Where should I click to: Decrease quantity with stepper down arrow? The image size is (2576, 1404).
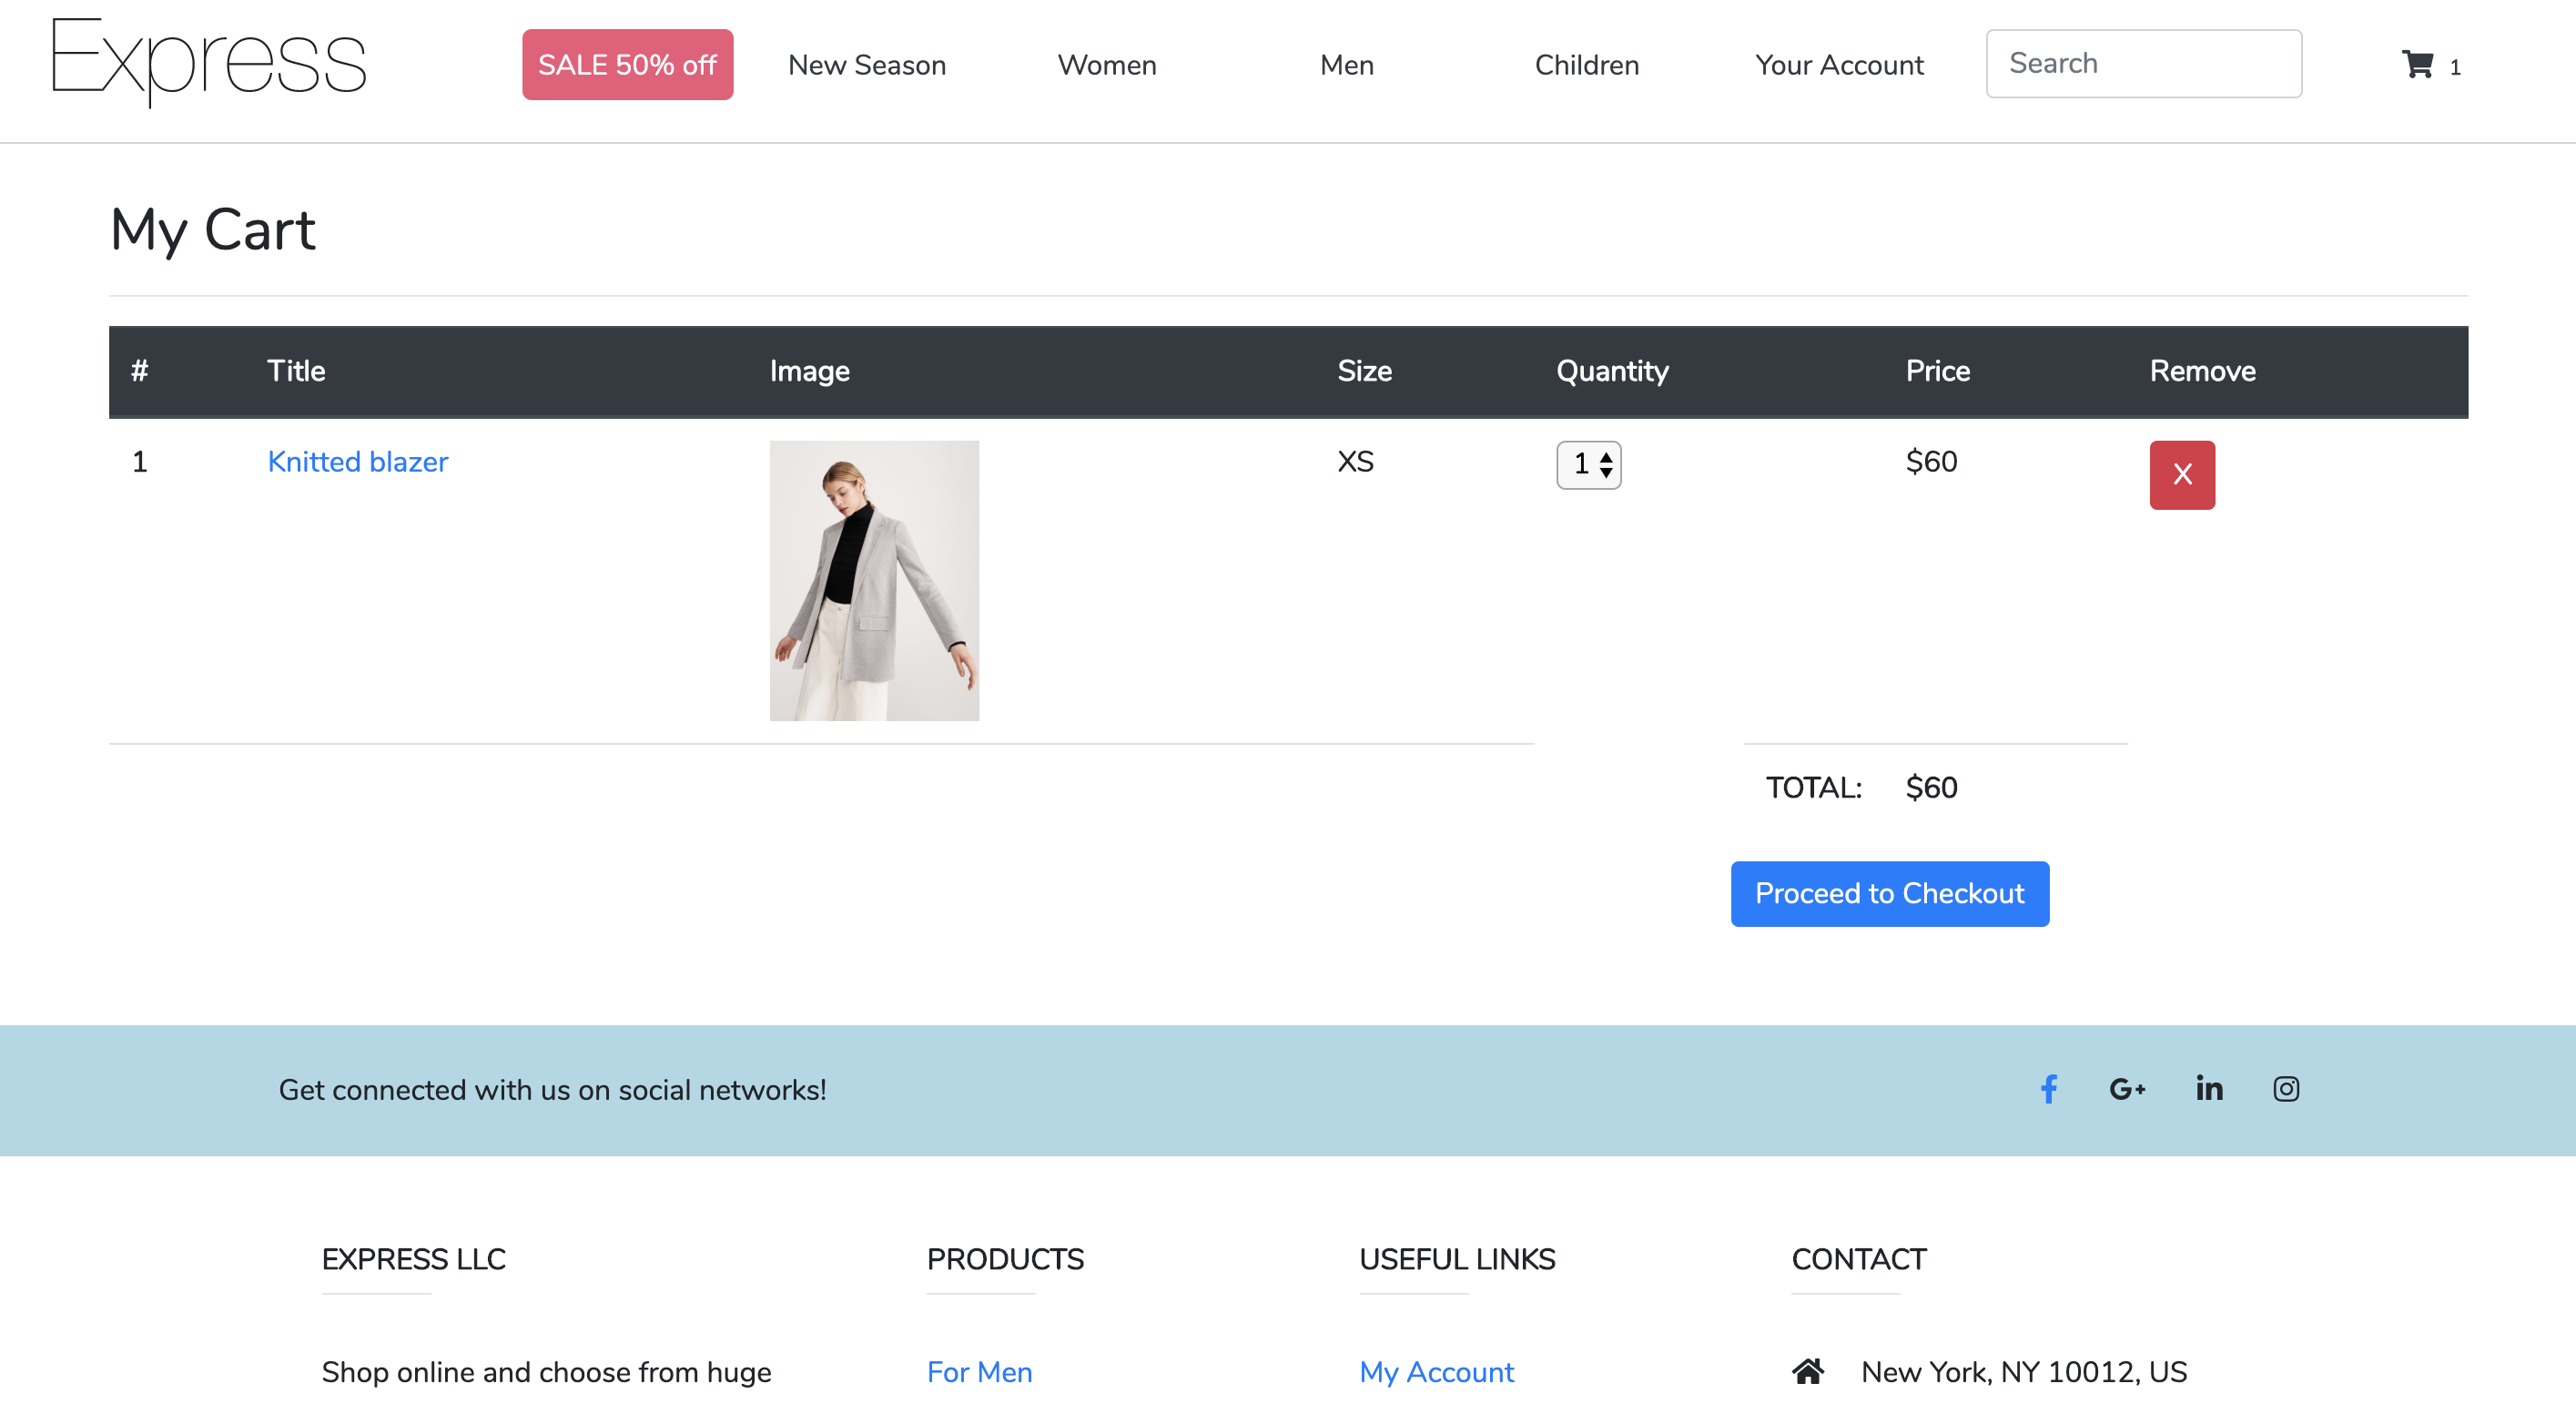(x=1606, y=473)
